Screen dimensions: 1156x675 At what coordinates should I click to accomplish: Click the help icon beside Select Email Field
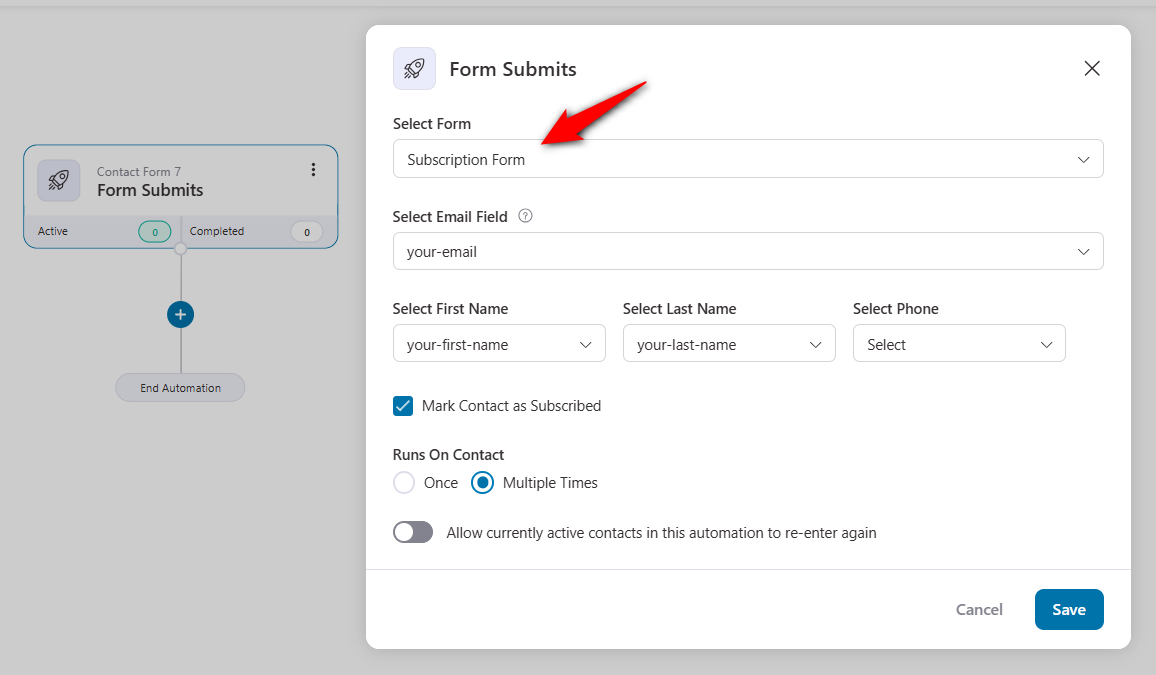pos(525,216)
